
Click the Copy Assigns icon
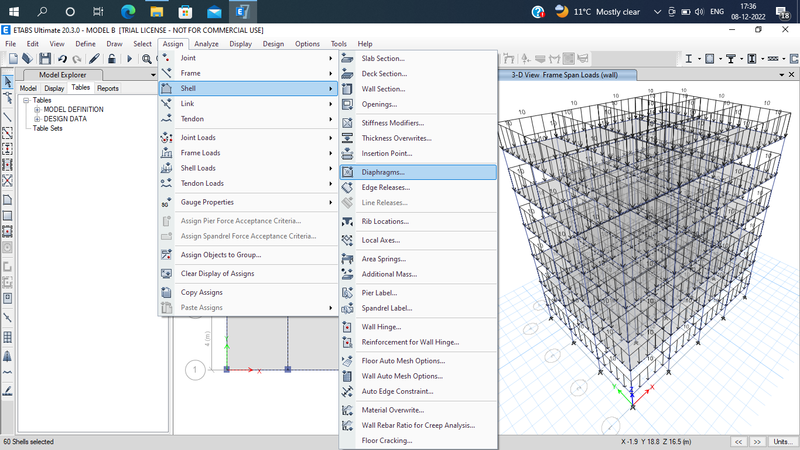click(x=166, y=292)
